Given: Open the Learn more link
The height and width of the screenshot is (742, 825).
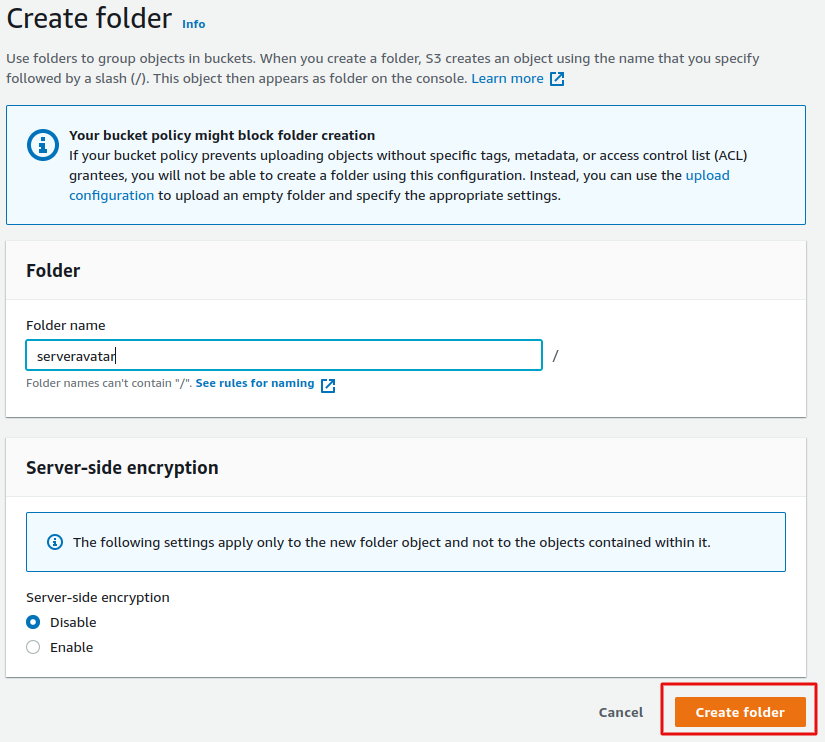Looking at the screenshot, I should point(507,79).
